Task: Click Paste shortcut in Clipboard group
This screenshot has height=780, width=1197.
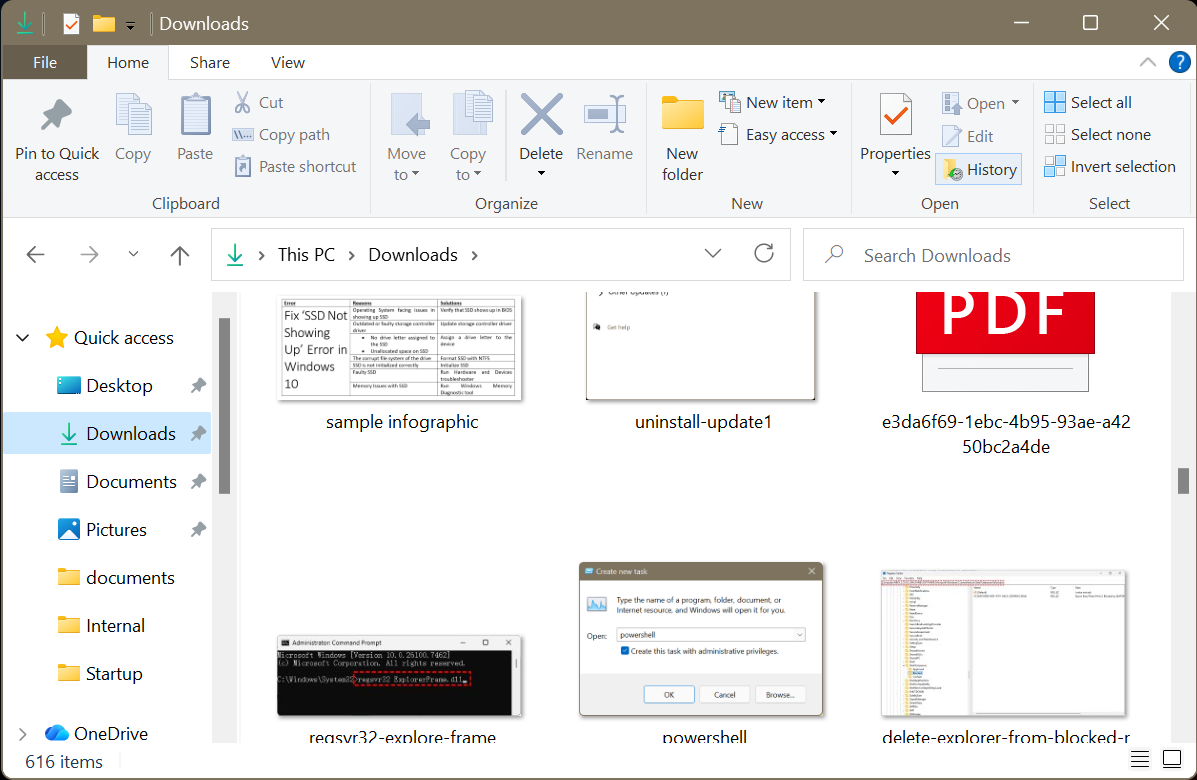Action: 295,166
